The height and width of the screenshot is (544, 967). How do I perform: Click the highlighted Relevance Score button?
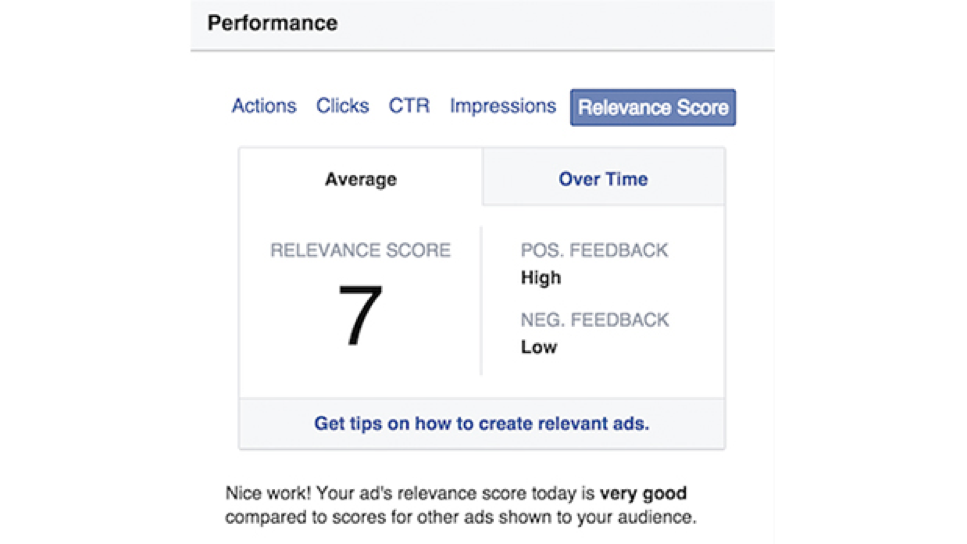(652, 107)
